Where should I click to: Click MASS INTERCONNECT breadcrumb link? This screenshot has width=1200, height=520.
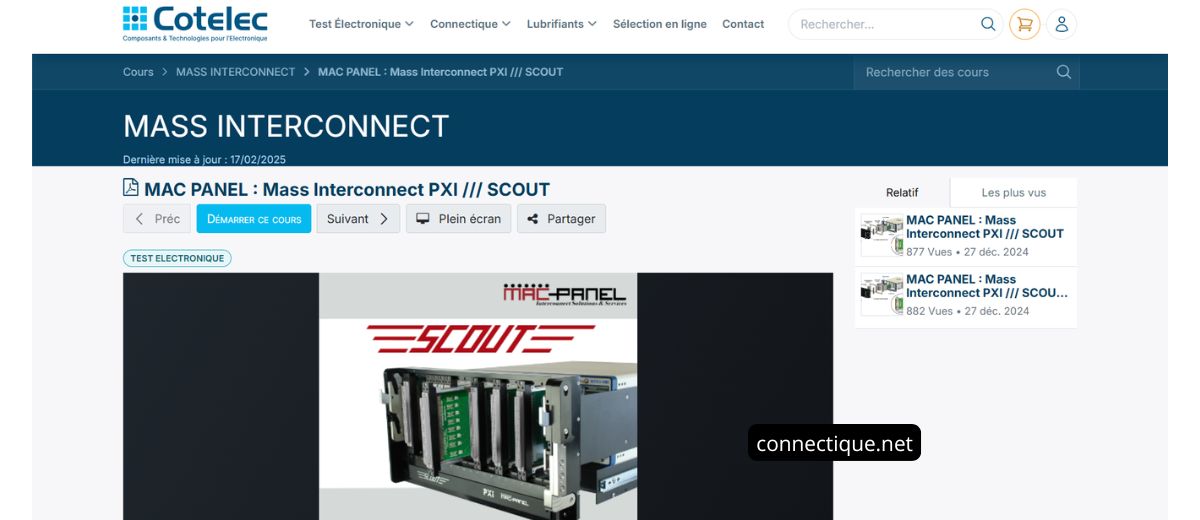click(236, 72)
